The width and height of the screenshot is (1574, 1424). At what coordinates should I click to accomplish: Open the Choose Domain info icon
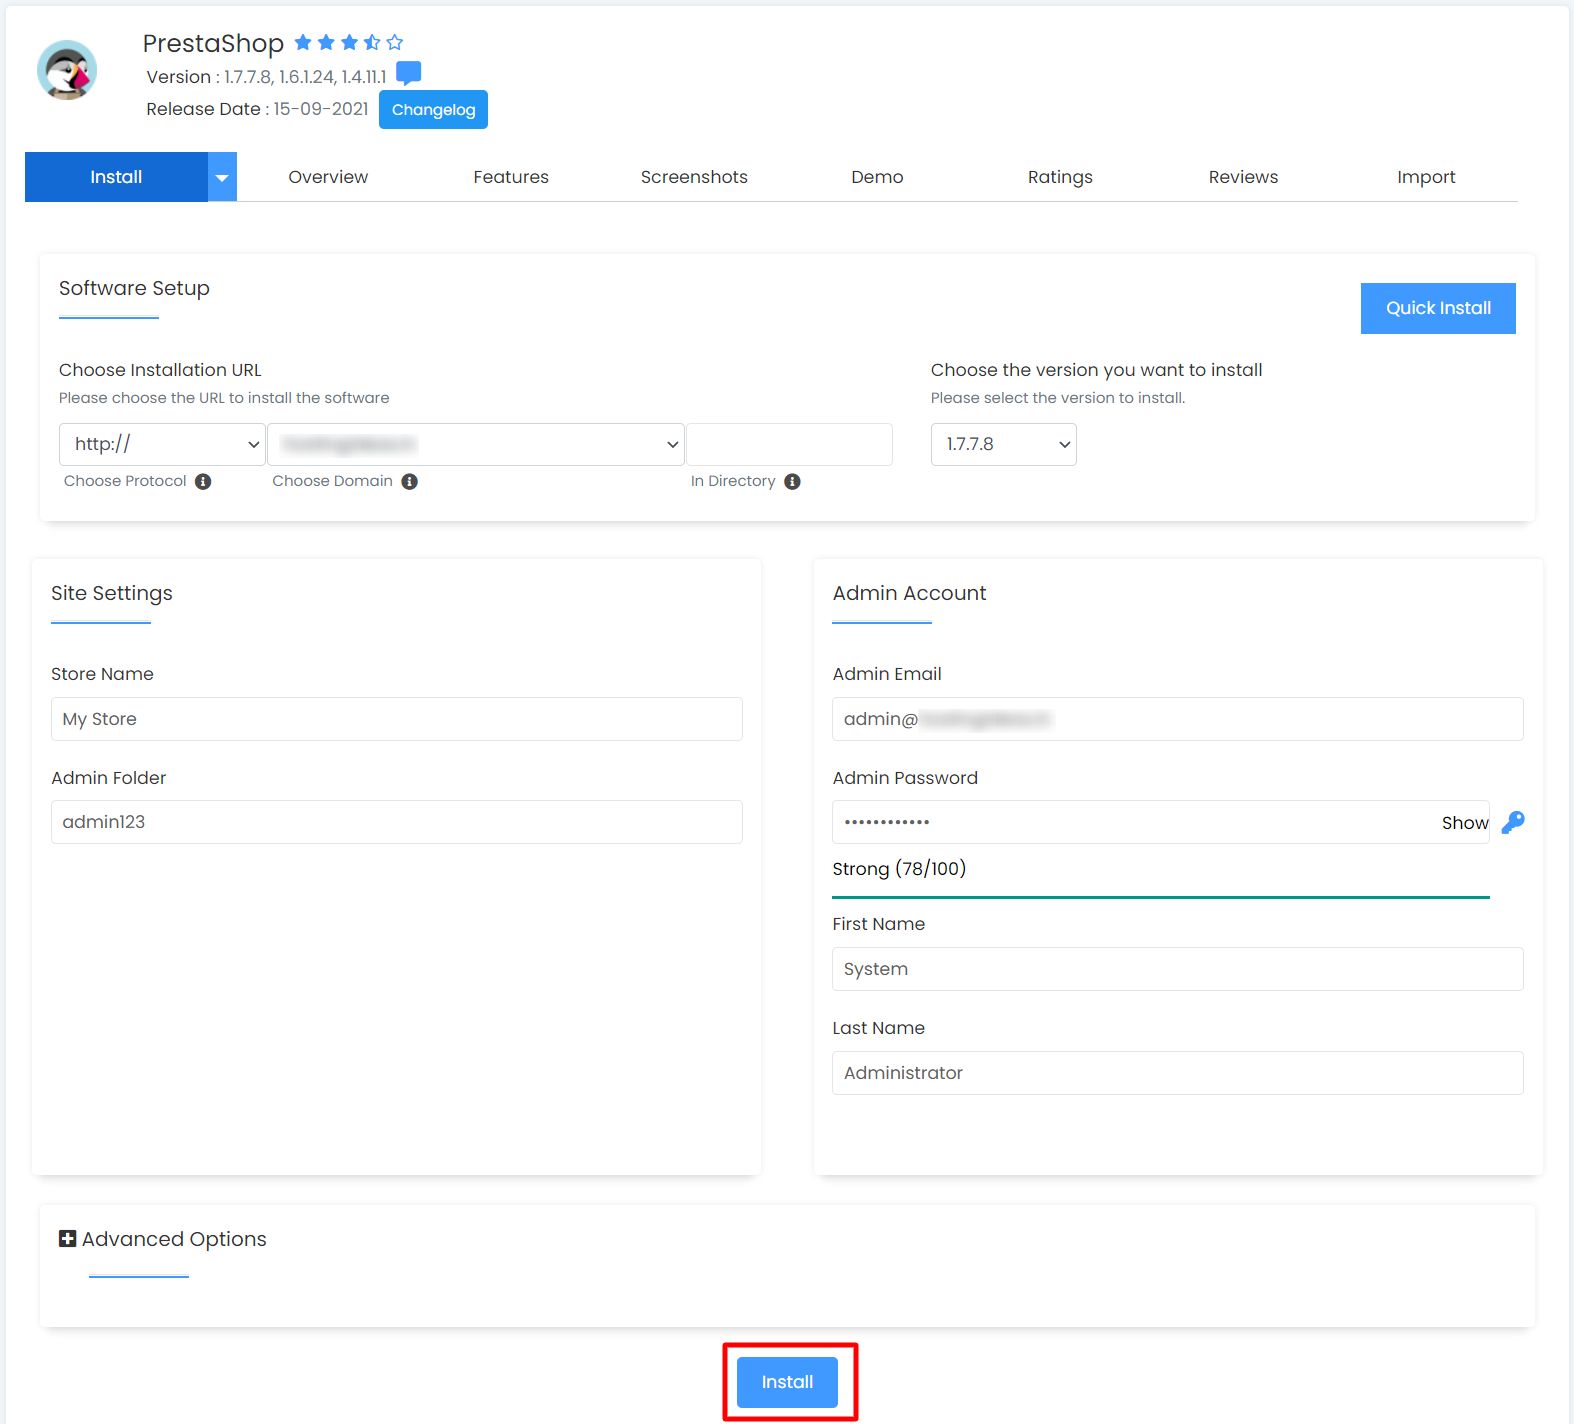tap(409, 481)
